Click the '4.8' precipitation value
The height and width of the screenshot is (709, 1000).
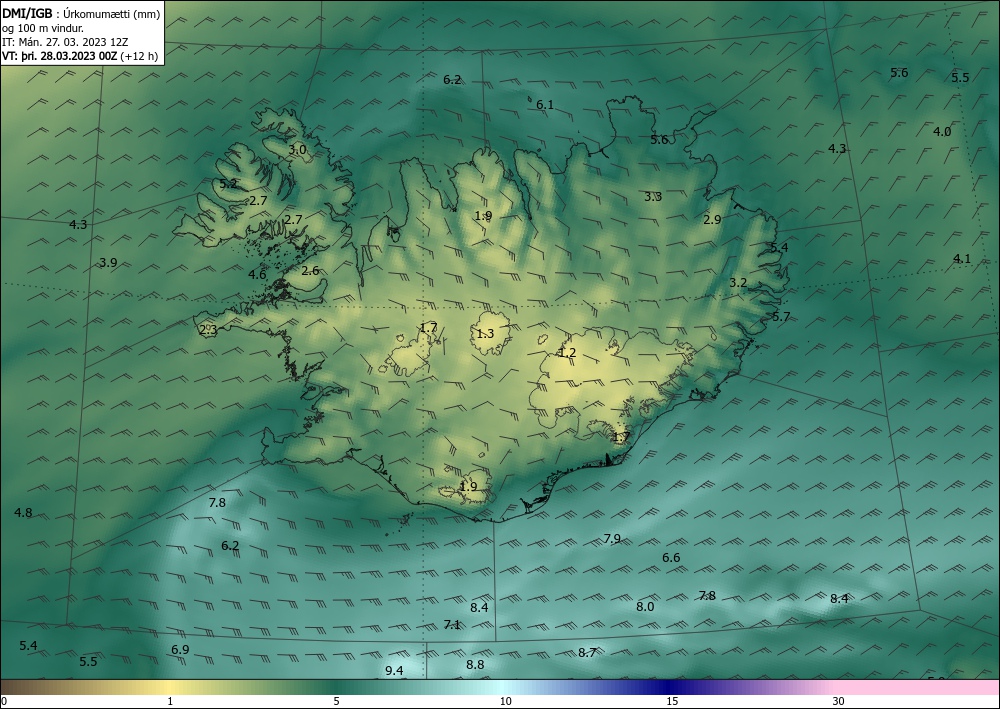[x=23, y=513]
